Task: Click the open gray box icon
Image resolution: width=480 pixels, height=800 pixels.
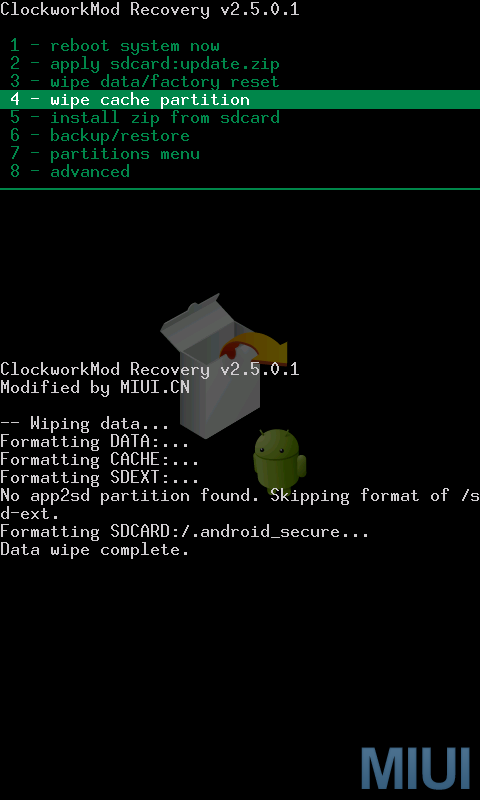Action: [210, 365]
